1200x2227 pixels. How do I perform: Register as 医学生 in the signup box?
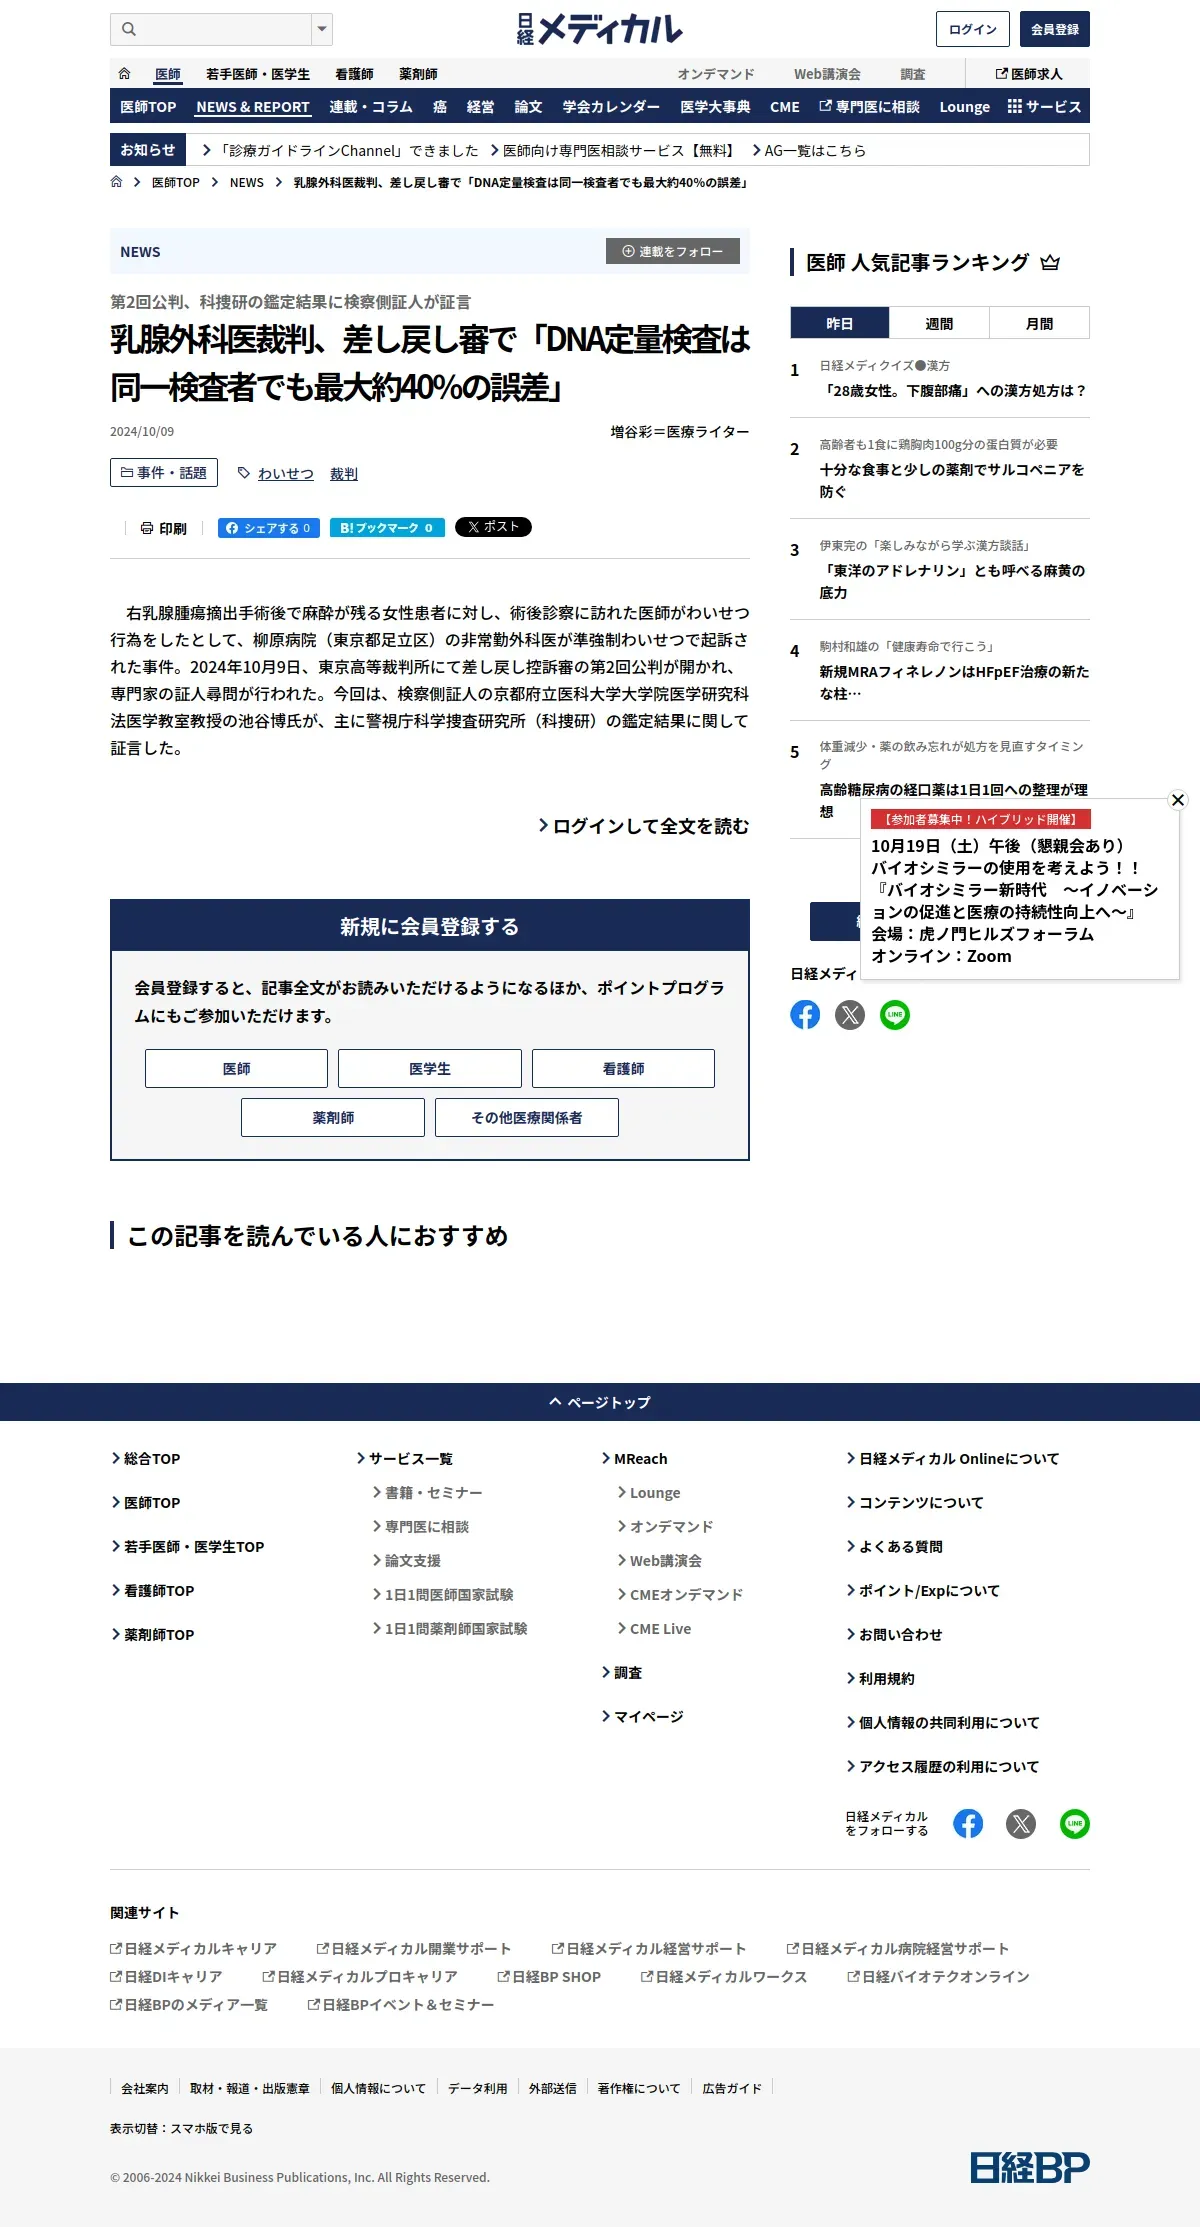(x=430, y=1068)
